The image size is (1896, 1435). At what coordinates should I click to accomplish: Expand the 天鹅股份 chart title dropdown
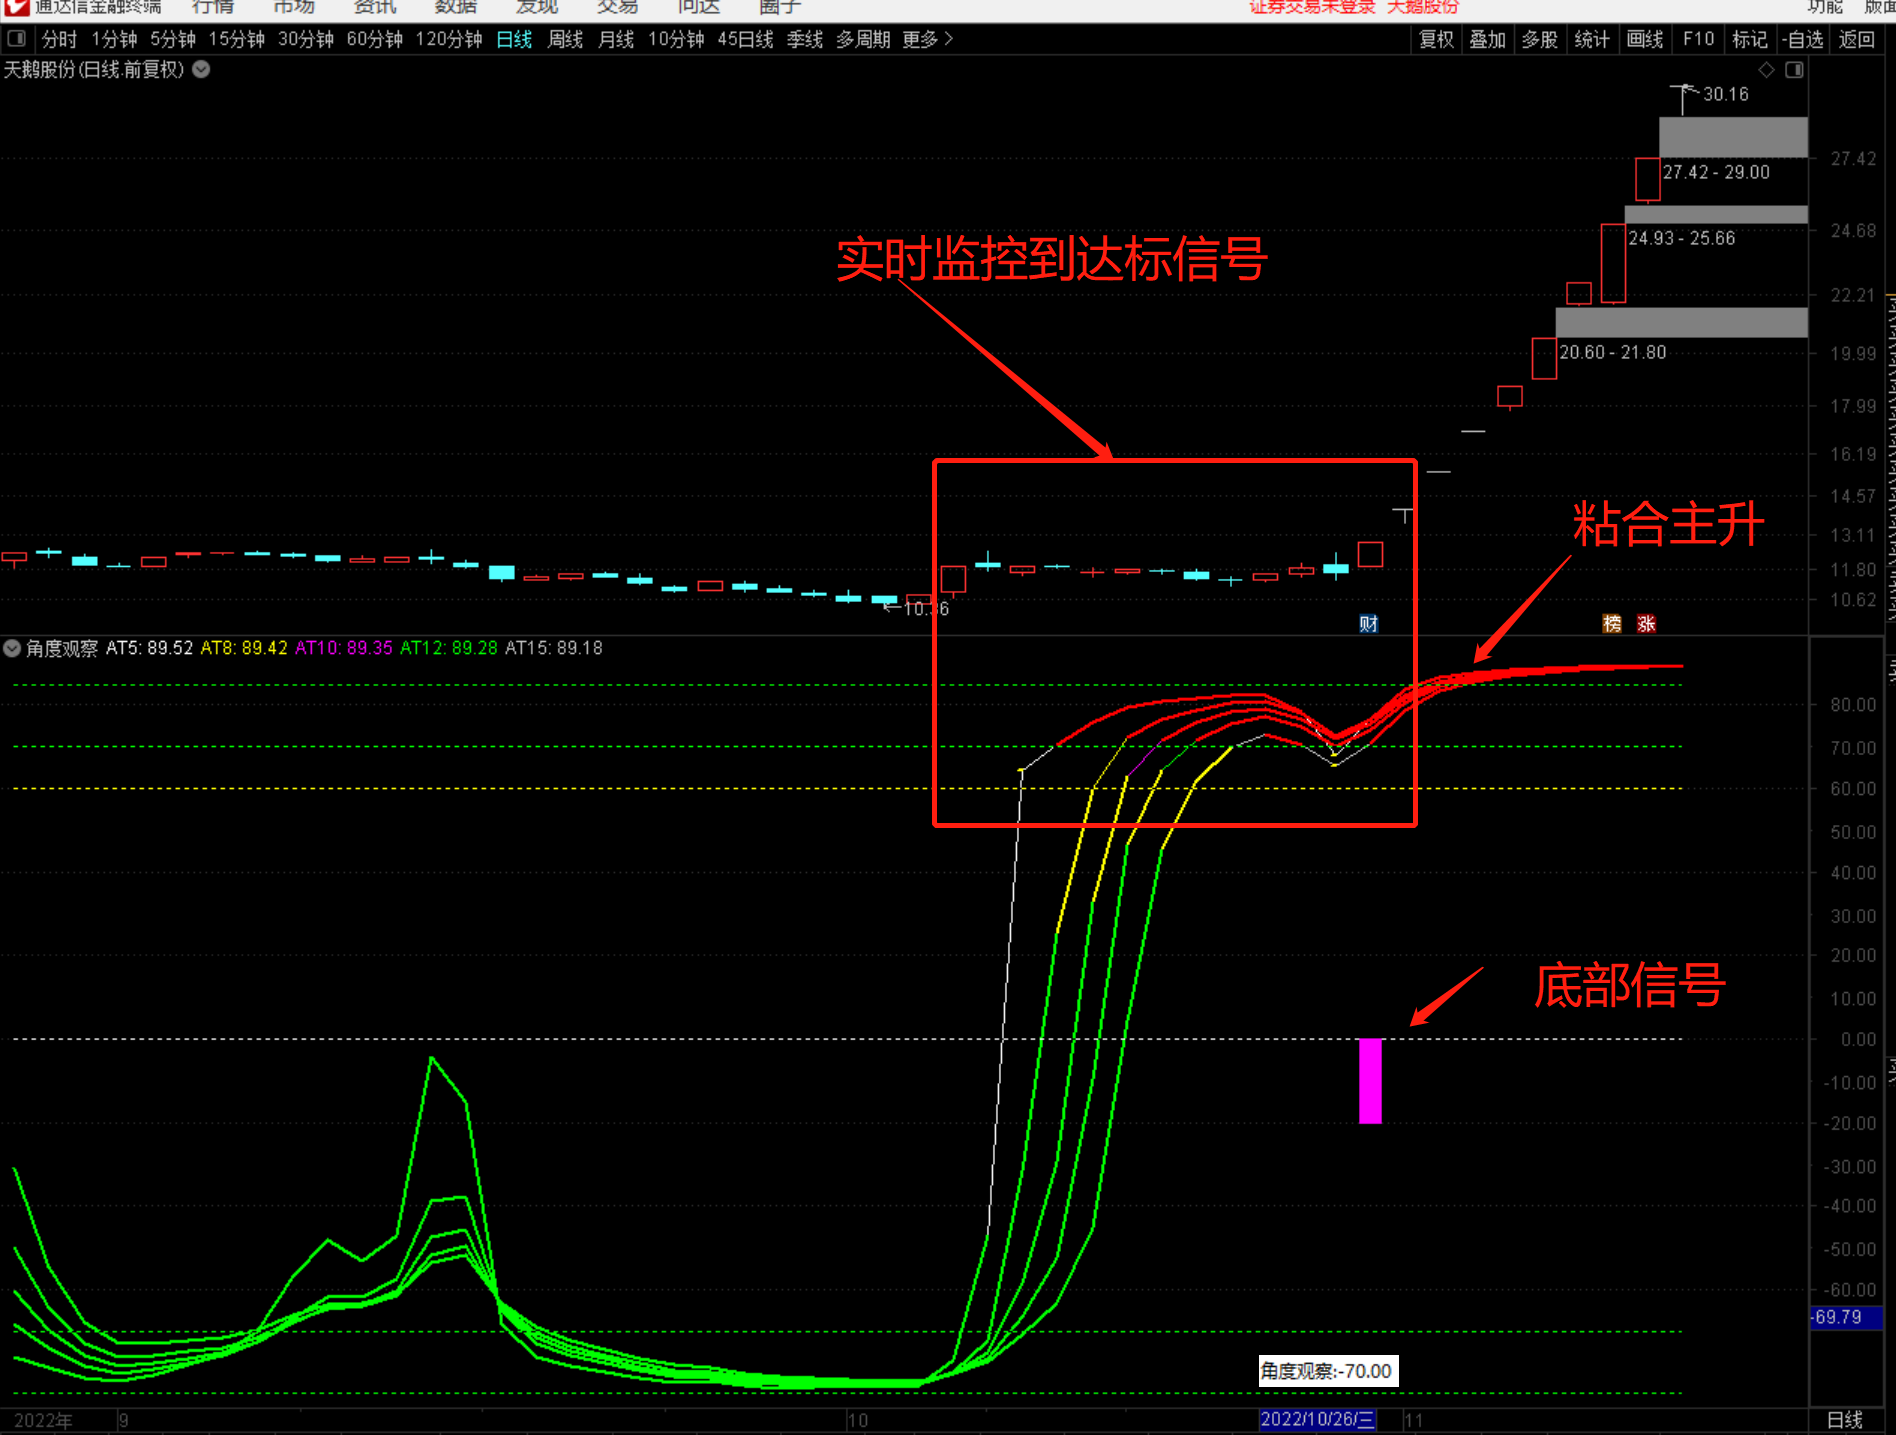[x=201, y=69]
